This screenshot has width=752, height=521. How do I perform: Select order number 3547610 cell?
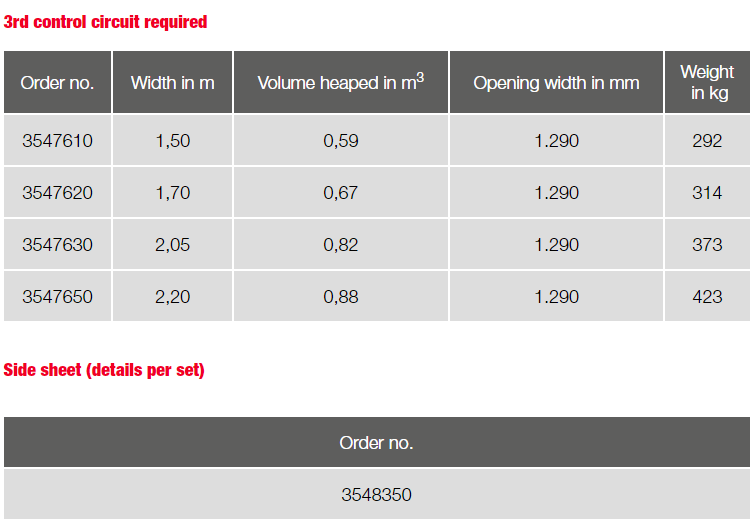pyautogui.click(x=58, y=141)
